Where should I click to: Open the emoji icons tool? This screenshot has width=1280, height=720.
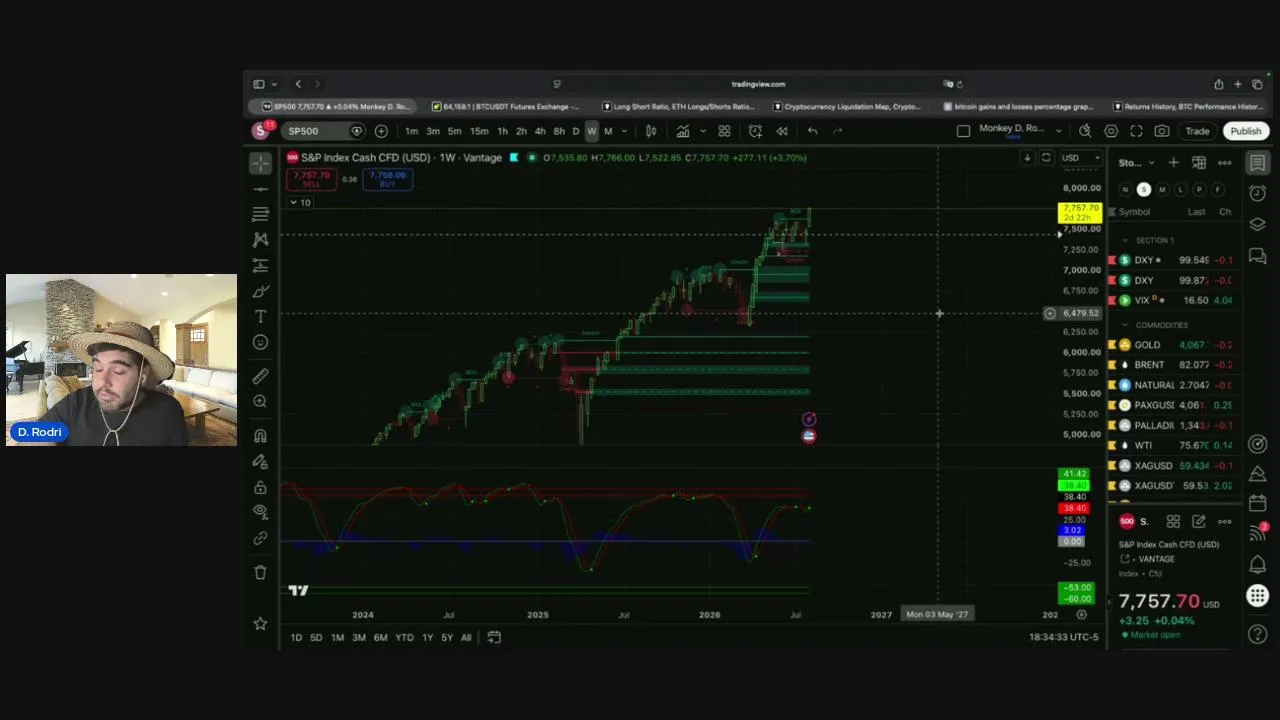click(x=261, y=342)
